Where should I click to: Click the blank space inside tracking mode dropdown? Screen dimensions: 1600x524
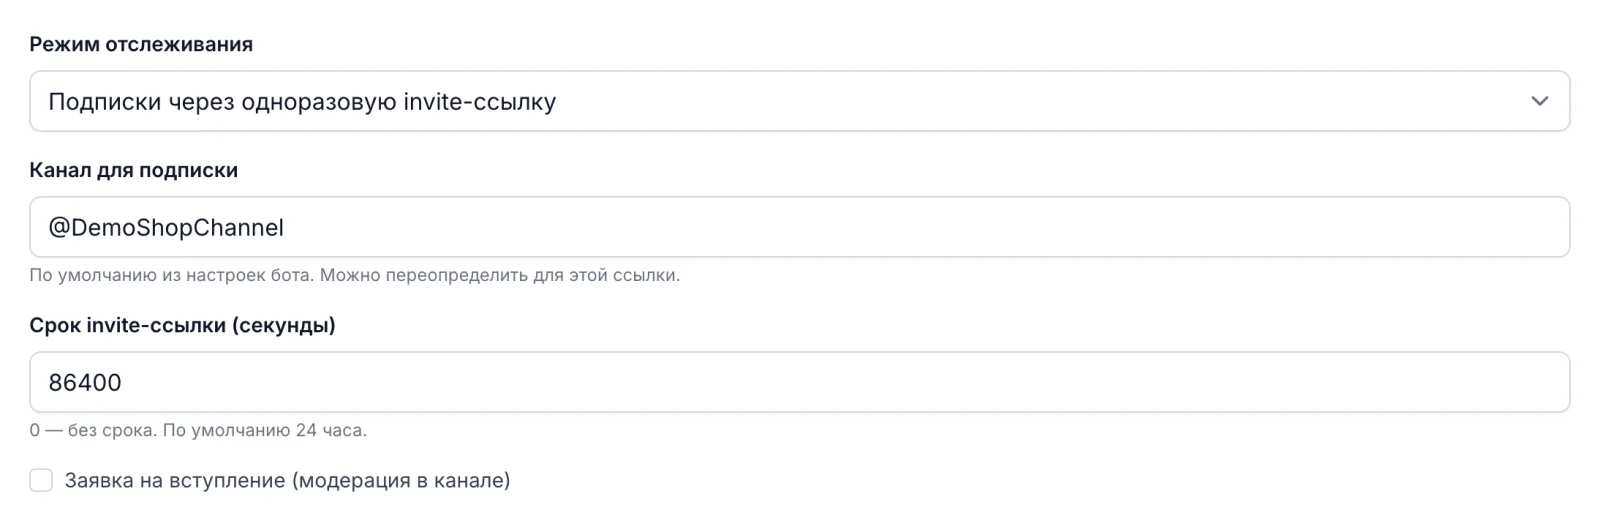click(1040, 101)
